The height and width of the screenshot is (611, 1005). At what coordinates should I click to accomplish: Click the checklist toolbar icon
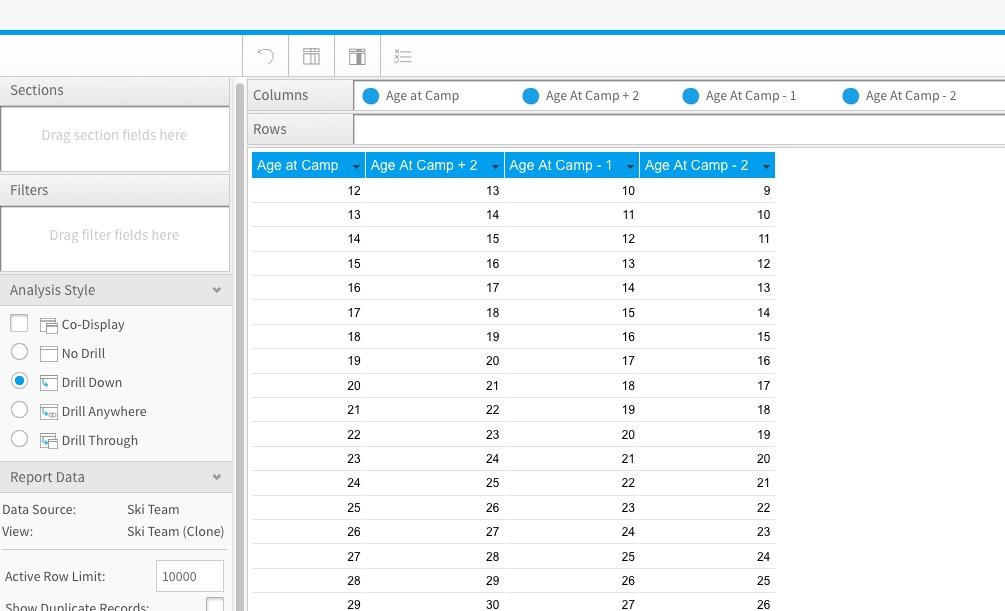403,56
